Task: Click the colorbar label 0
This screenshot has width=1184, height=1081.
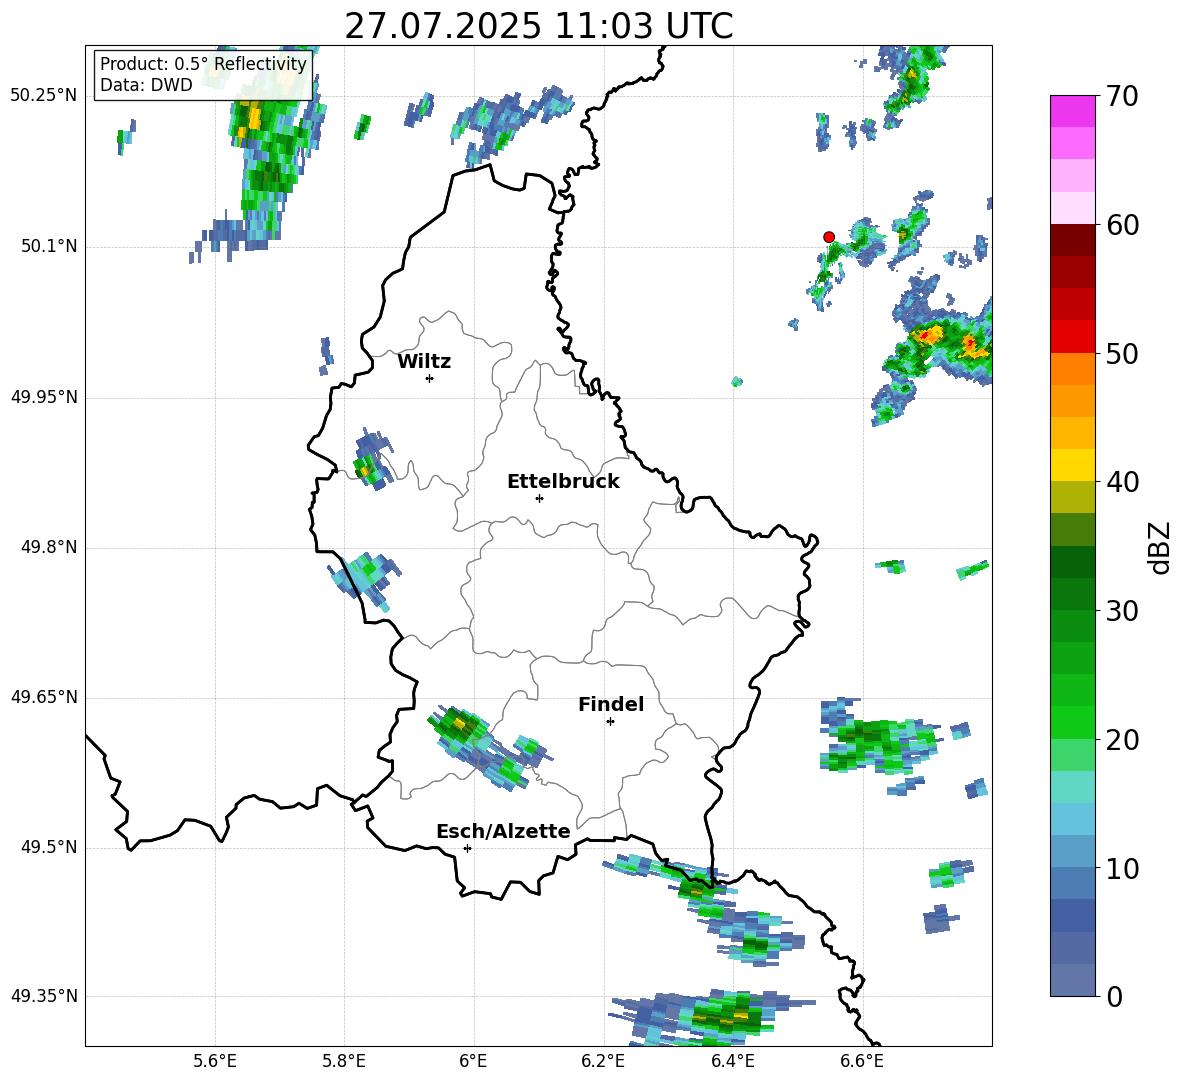Action: pyautogui.click(x=1114, y=996)
